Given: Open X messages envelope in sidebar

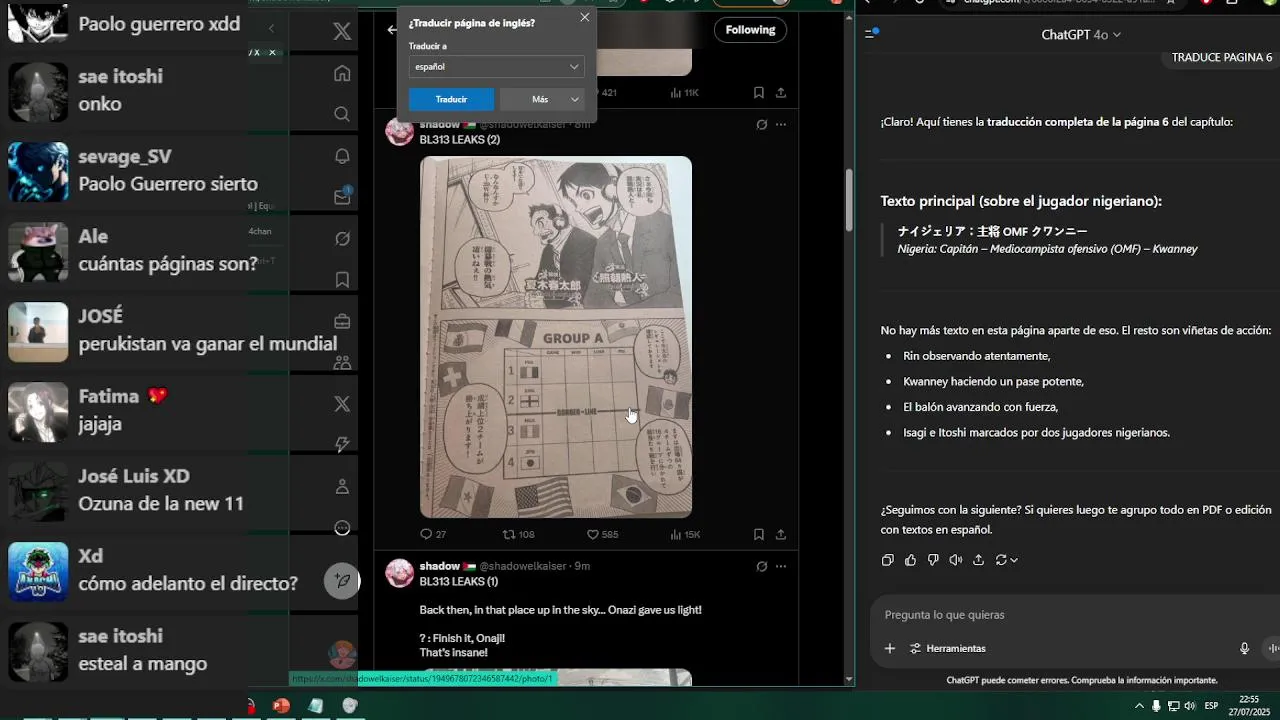Looking at the screenshot, I should (342, 197).
